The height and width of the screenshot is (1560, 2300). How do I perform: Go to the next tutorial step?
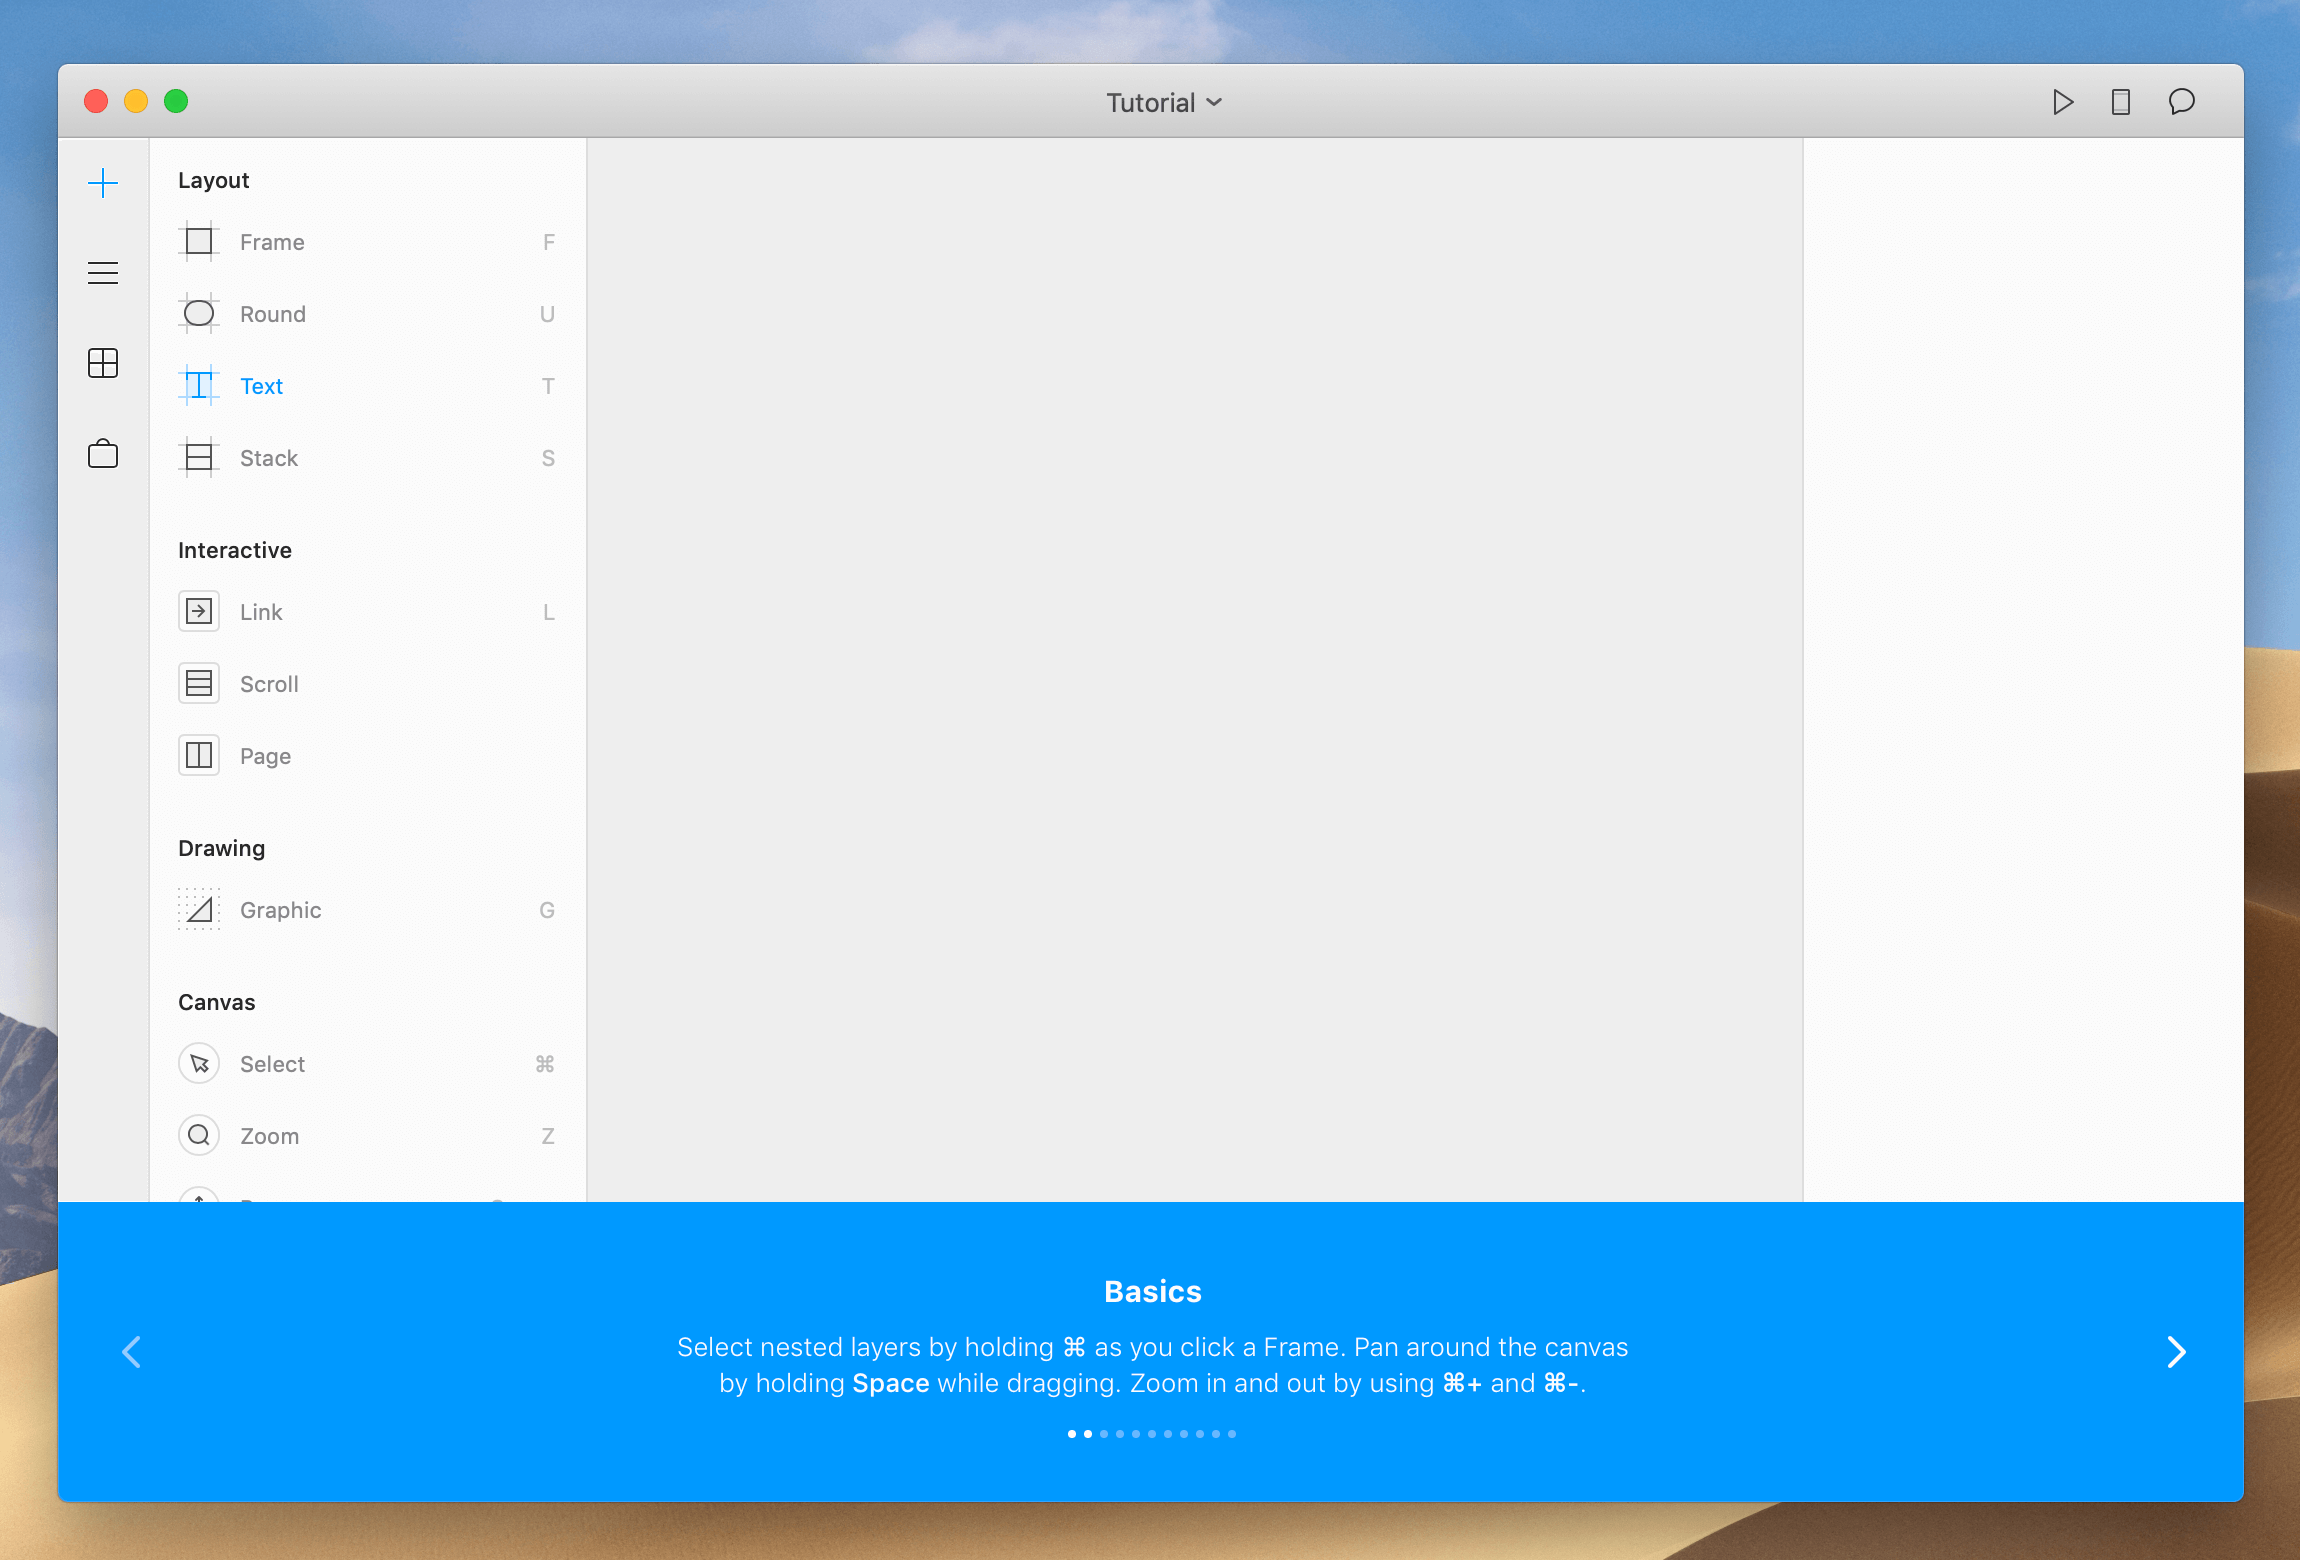pyautogui.click(x=2176, y=1352)
